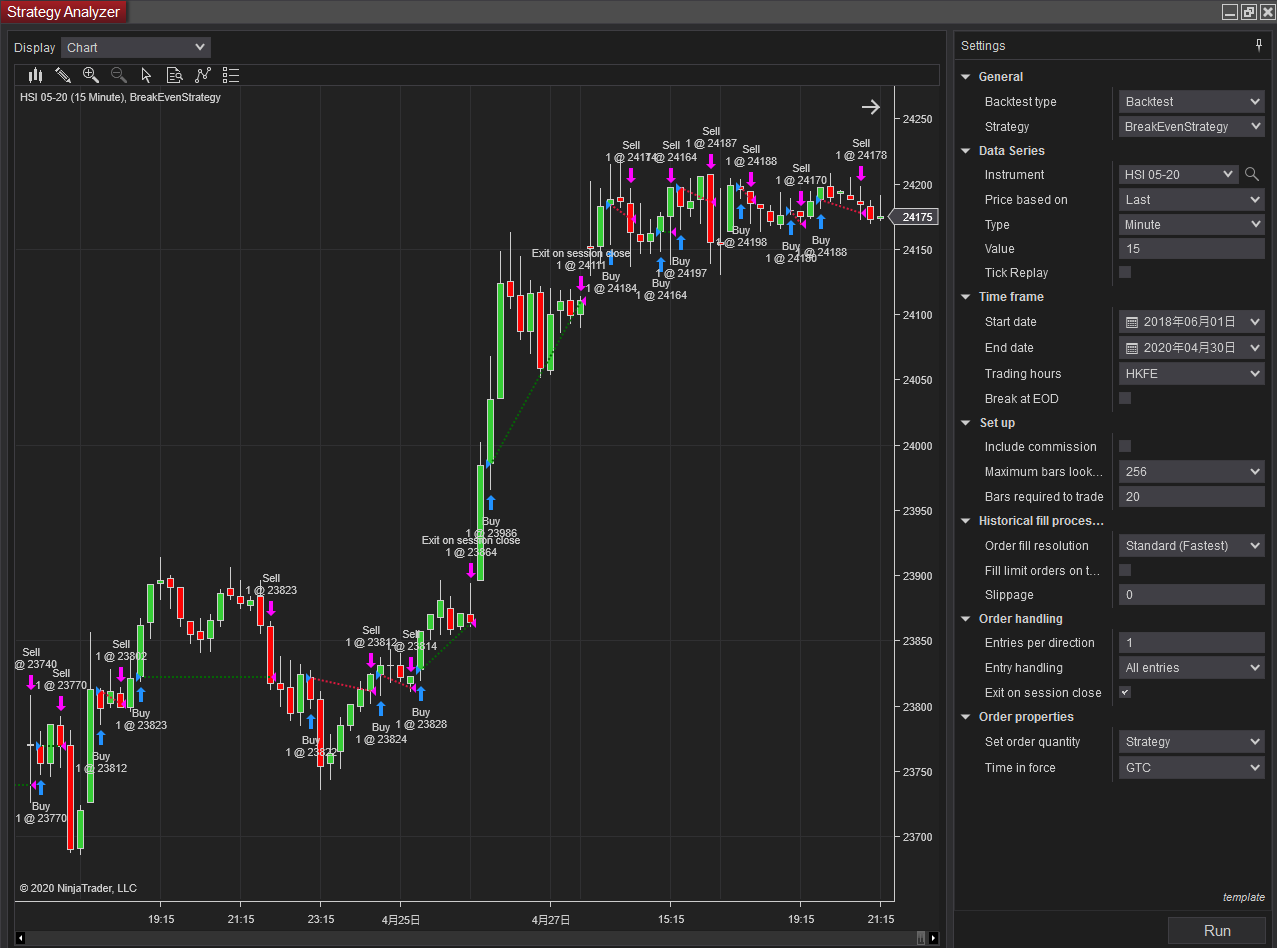The height and width of the screenshot is (948, 1277).
Task: Click horizontal scrollbar left arrow
Action: tap(20, 938)
